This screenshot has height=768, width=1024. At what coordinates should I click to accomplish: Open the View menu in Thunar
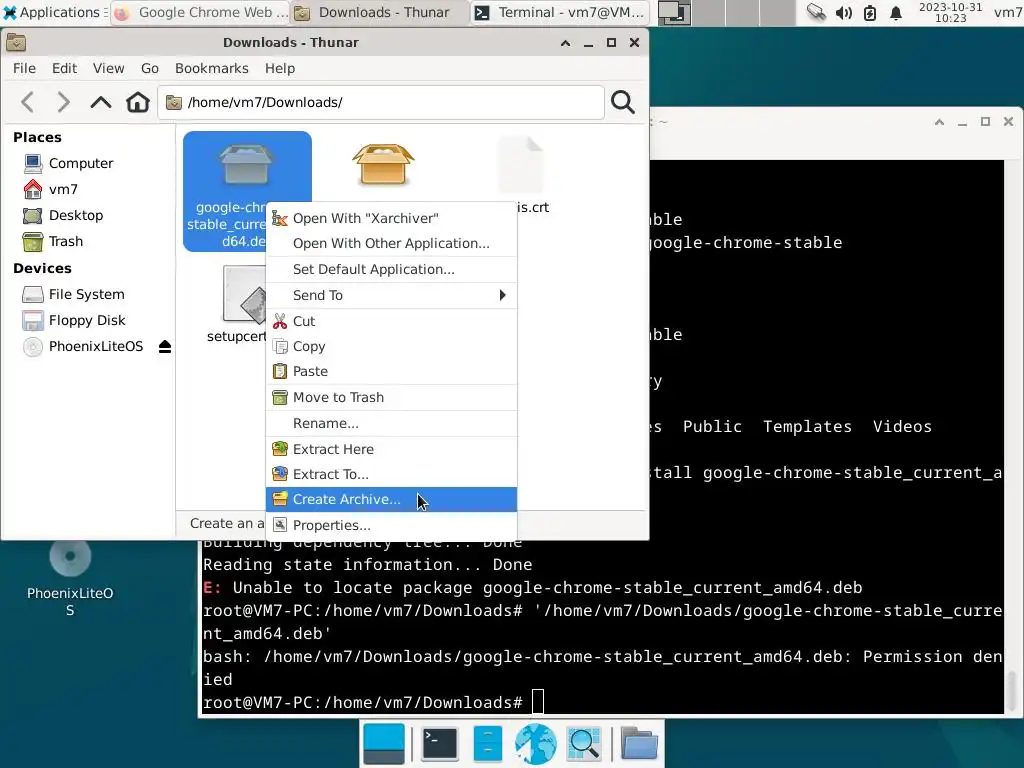click(x=108, y=69)
